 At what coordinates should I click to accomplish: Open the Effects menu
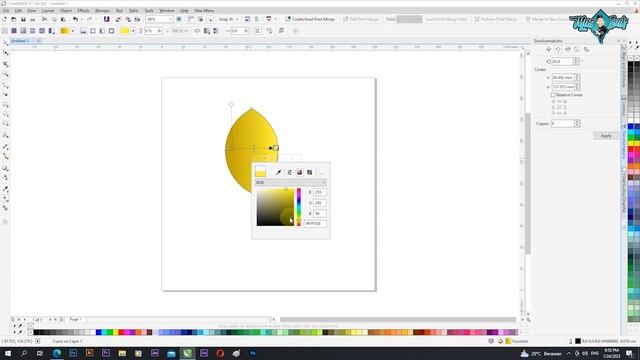(83, 11)
